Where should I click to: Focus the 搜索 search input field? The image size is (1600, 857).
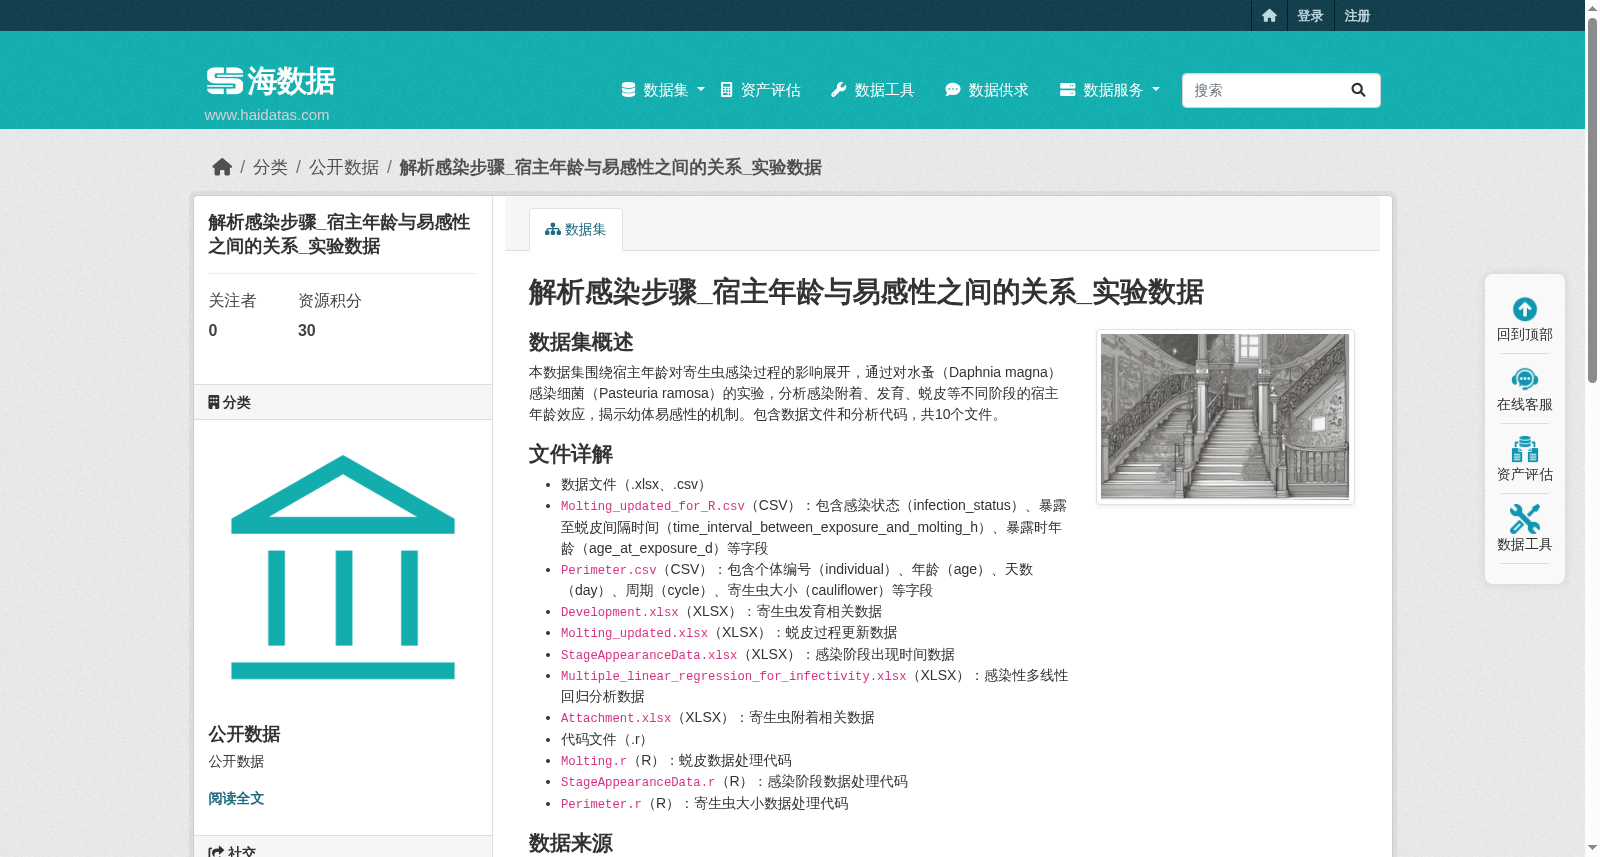(1260, 90)
